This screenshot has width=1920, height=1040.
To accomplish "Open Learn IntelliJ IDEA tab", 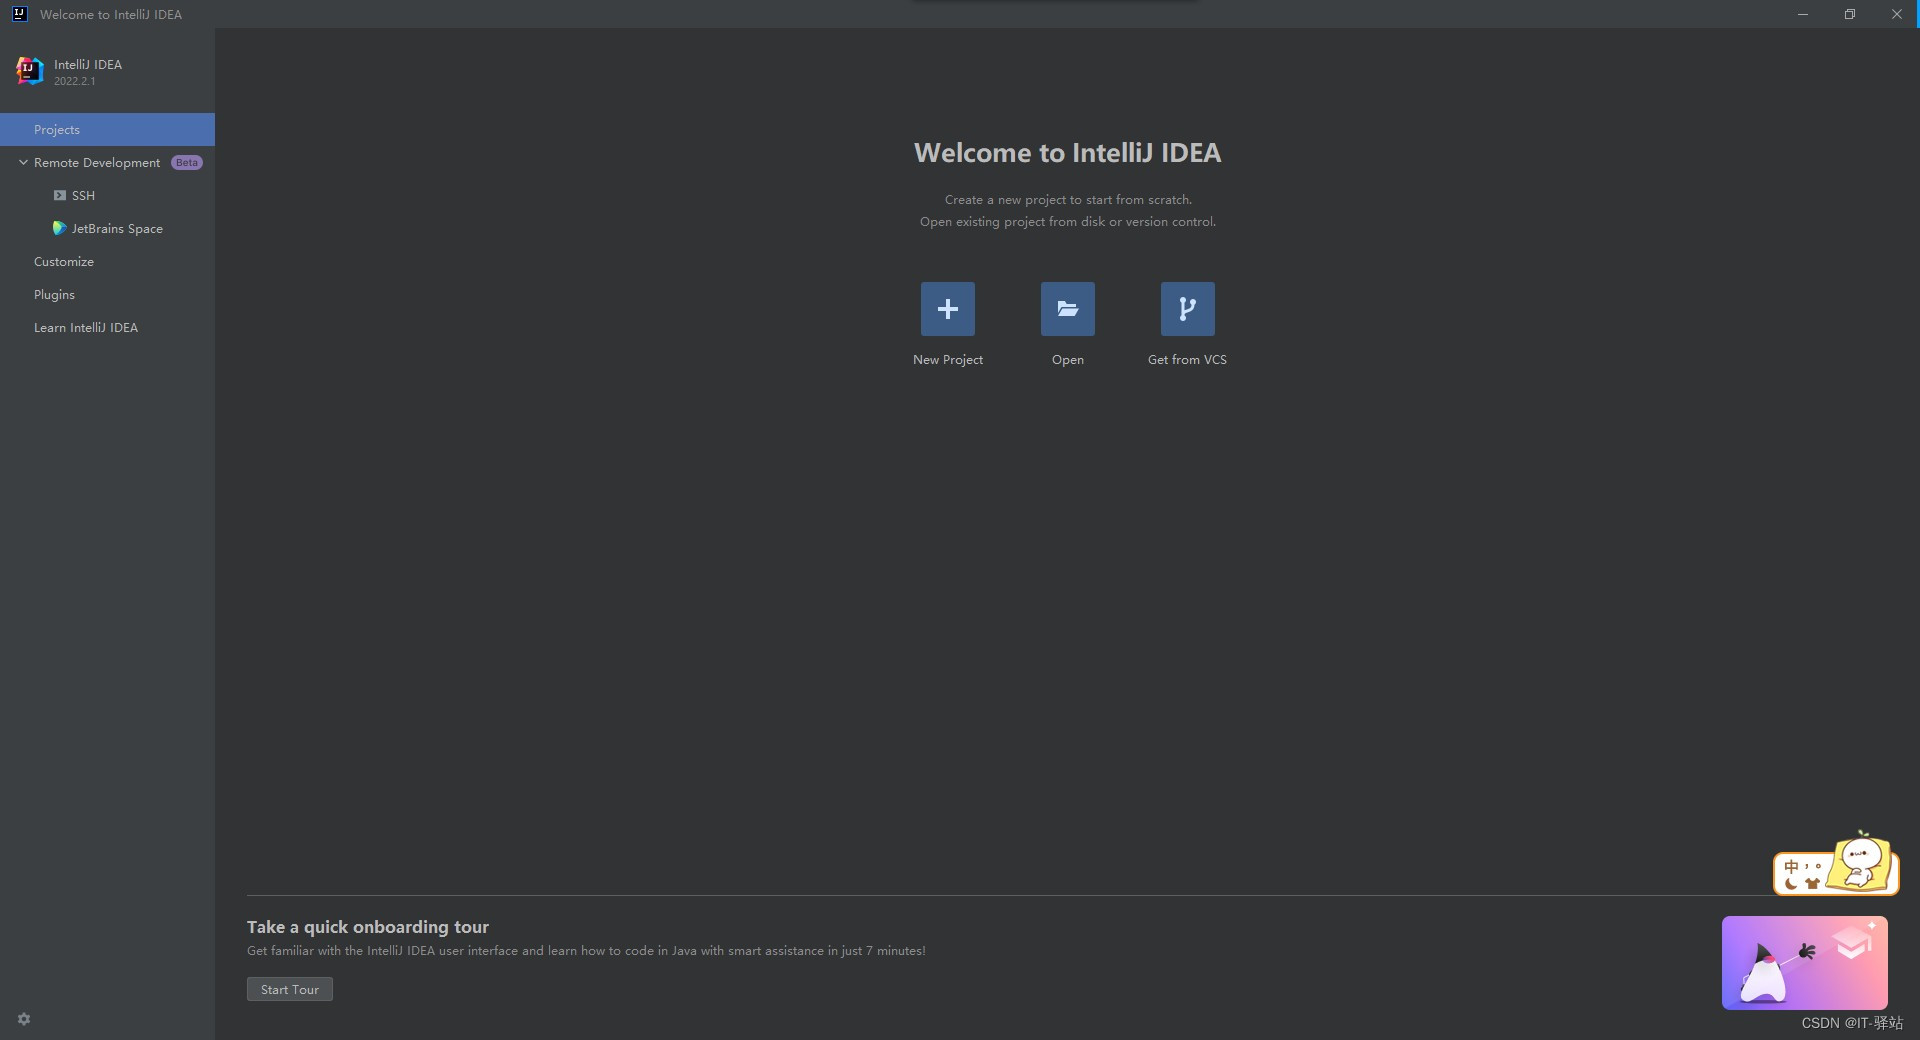I will click(107, 328).
